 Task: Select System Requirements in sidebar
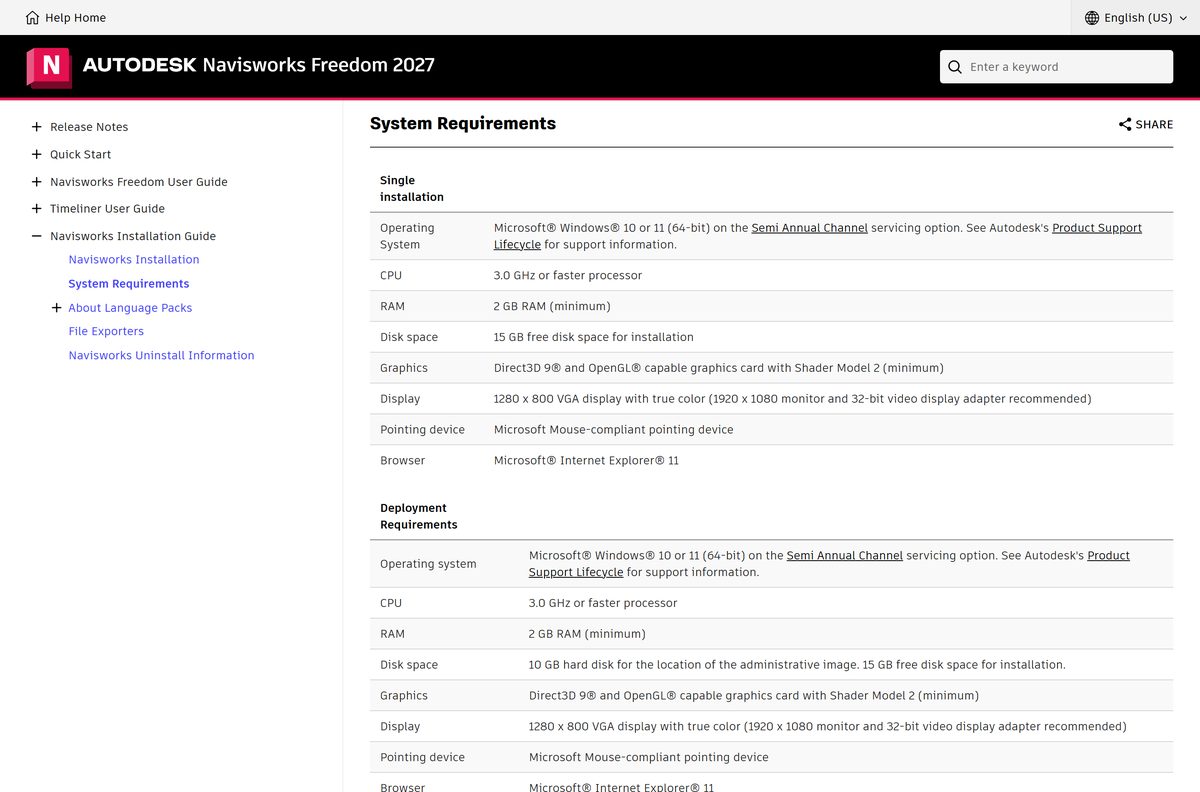click(129, 284)
